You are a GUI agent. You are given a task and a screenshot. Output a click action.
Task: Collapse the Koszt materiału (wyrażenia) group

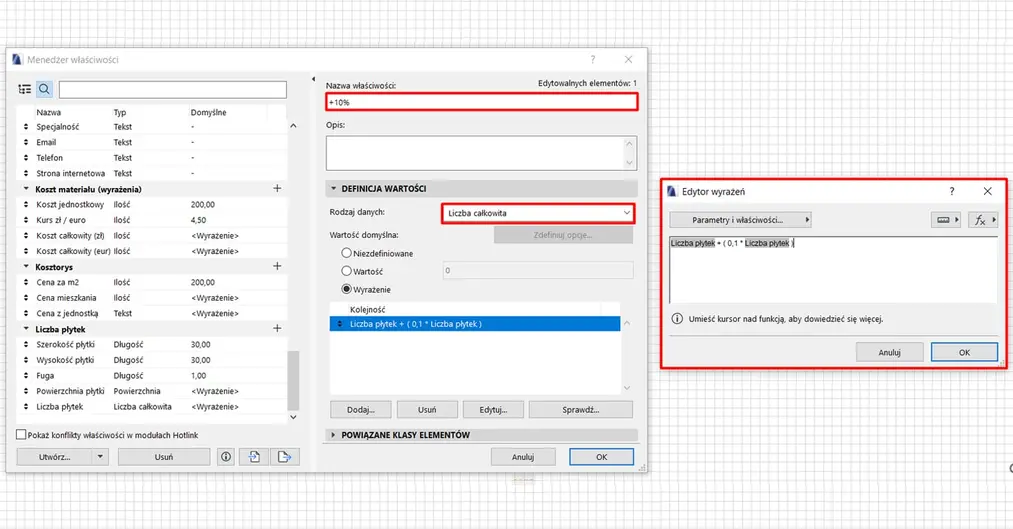point(26,189)
